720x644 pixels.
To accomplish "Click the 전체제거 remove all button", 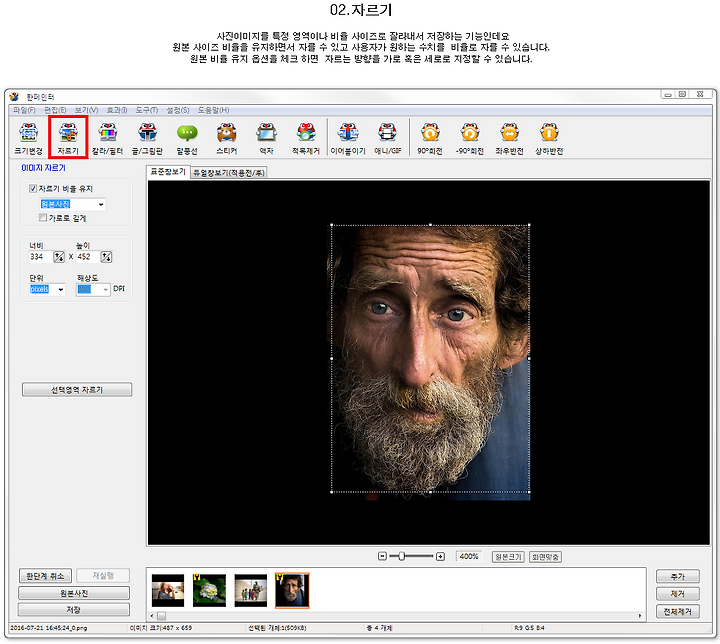I will (678, 611).
